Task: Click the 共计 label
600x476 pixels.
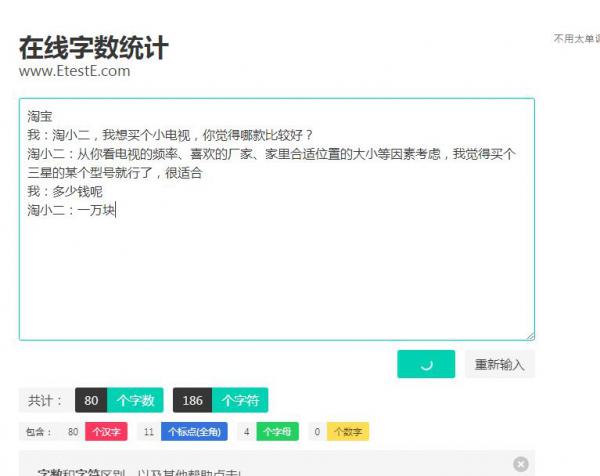Action: pyautogui.click(x=44, y=400)
